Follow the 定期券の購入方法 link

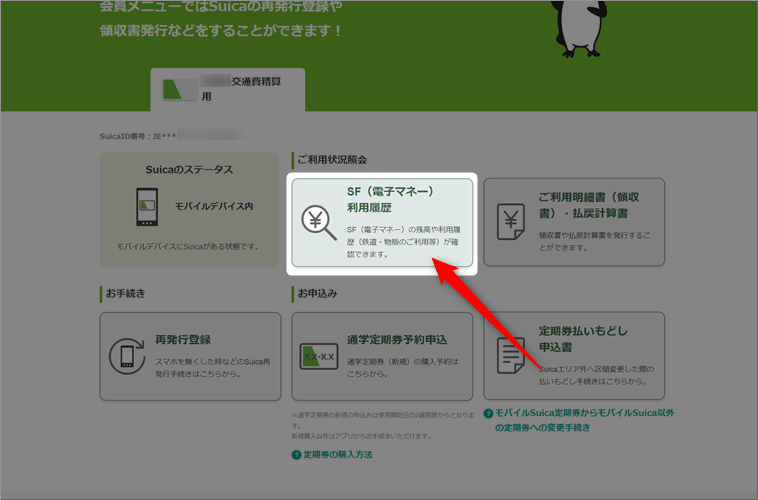point(338,455)
